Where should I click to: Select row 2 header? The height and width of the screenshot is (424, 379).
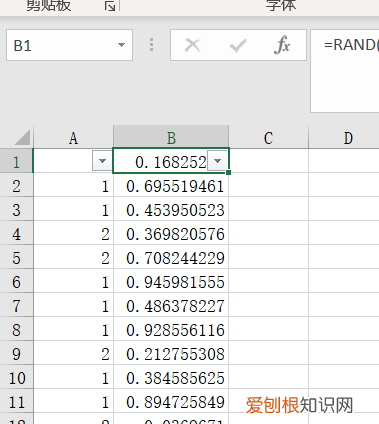(x=16, y=185)
